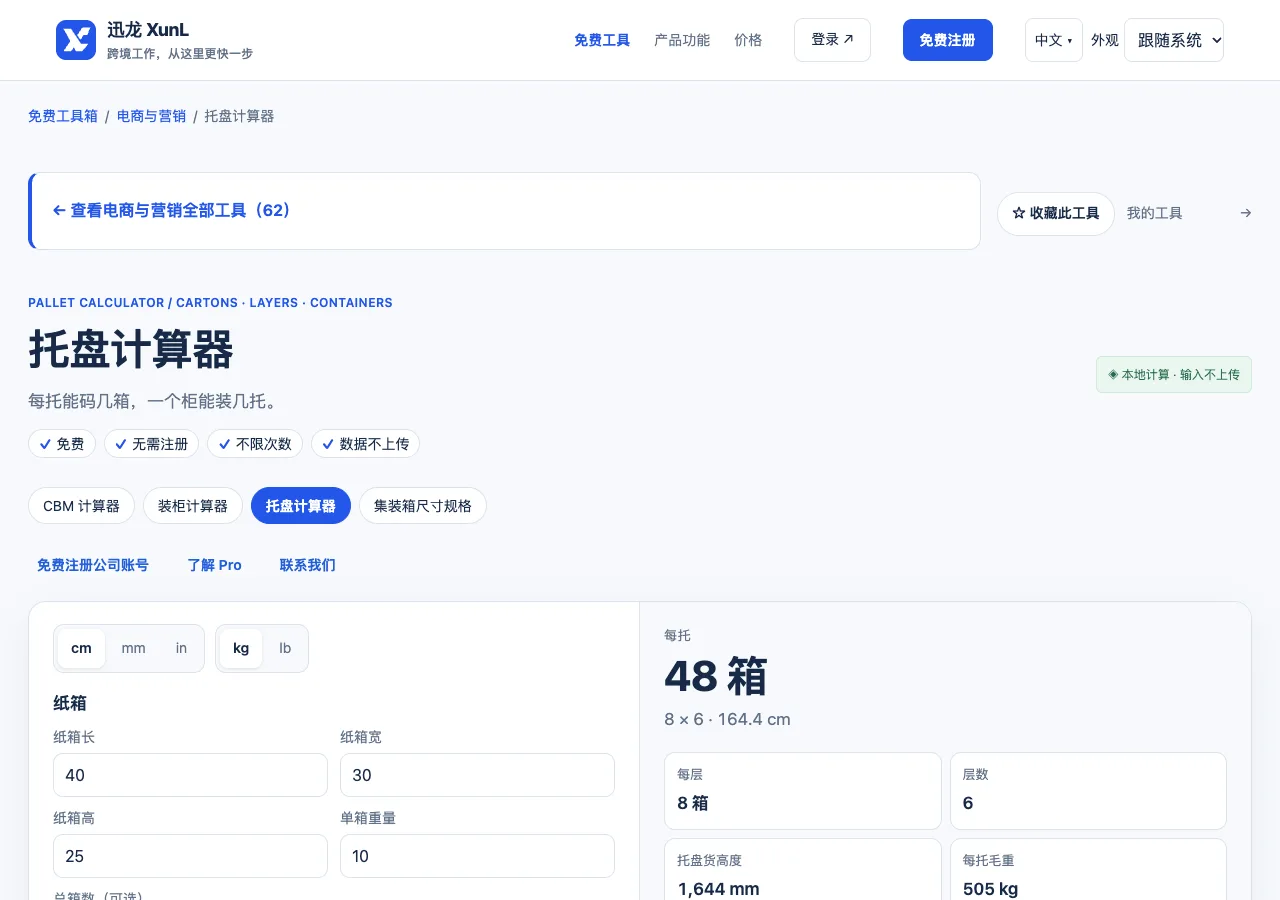Screen dimensions: 1280x900
Task: Click the 免费注册公司账号 link
Action: [93, 565]
